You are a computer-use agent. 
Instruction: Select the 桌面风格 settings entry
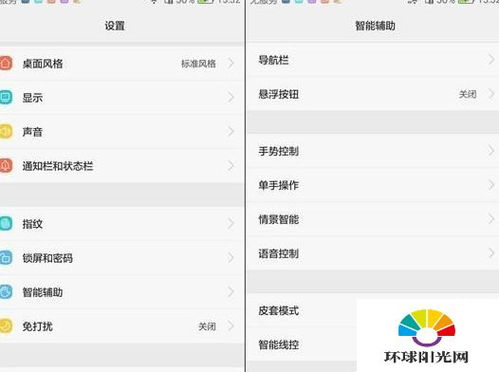(122, 63)
